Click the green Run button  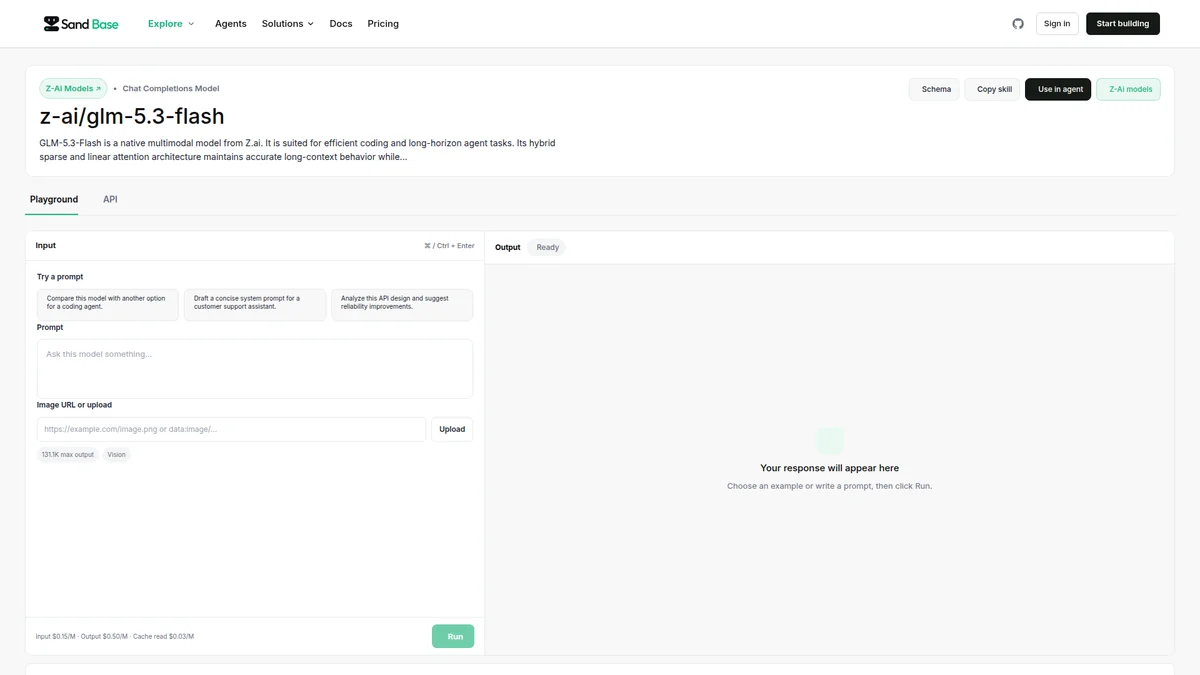(453, 636)
